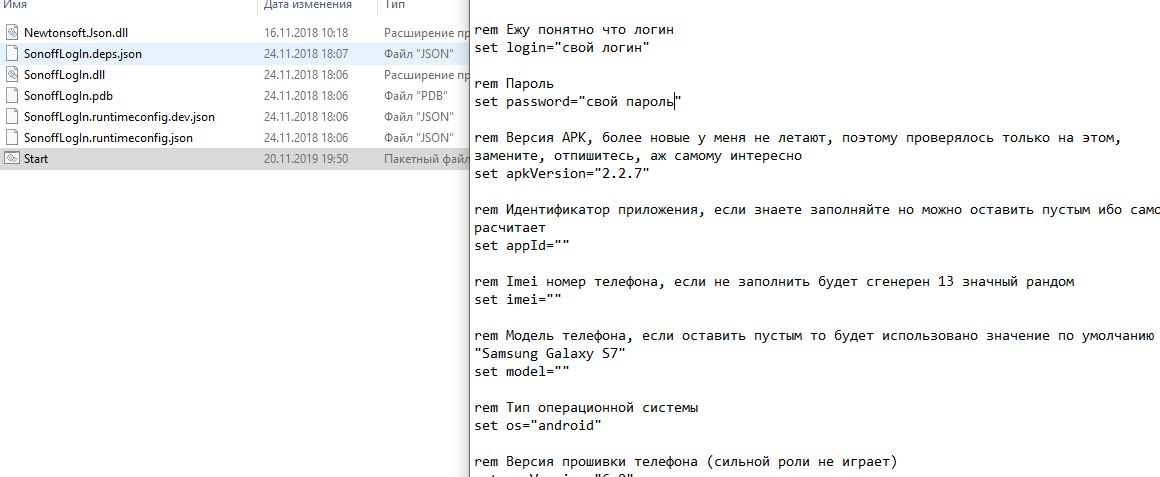Click the line set appId=""
Viewport: 1160px width, 477px height.
coord(522,246)
